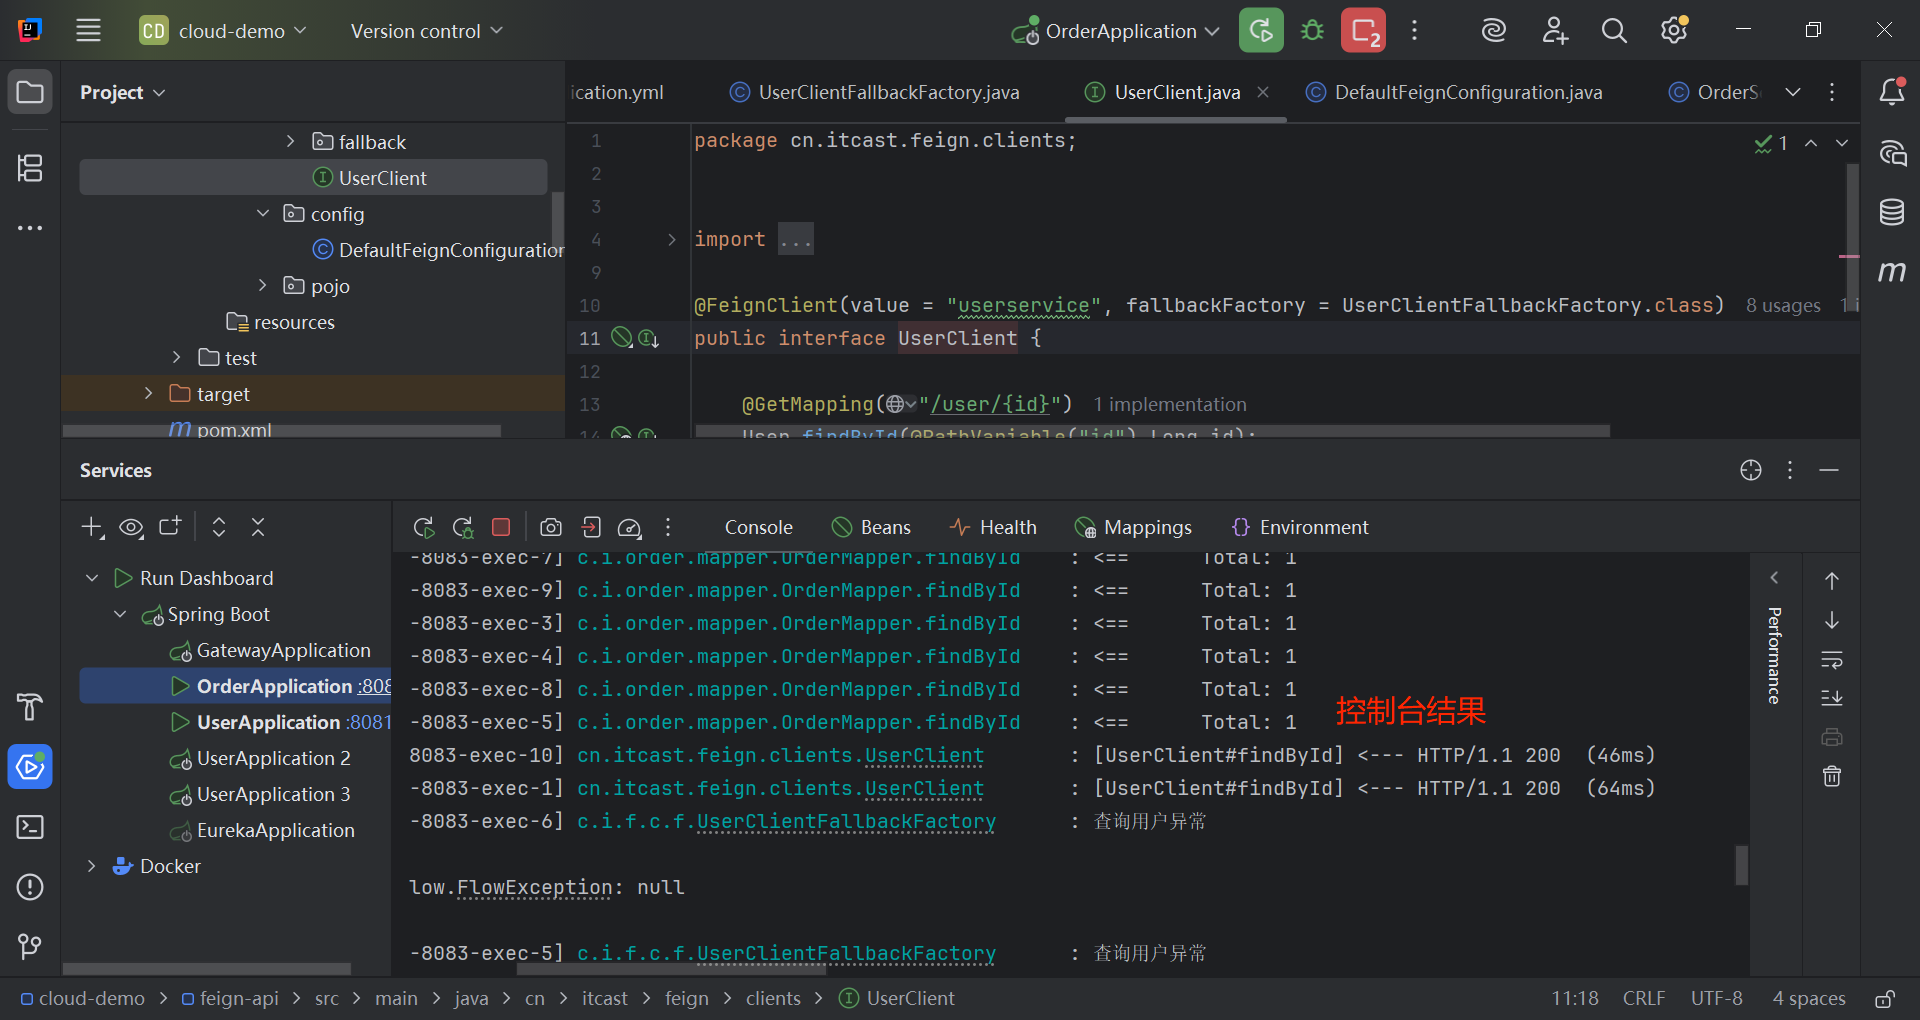Open AI assistant swirl icon in title bar
Screen dimensions: 1920x1020
(x=1494, y=30)
